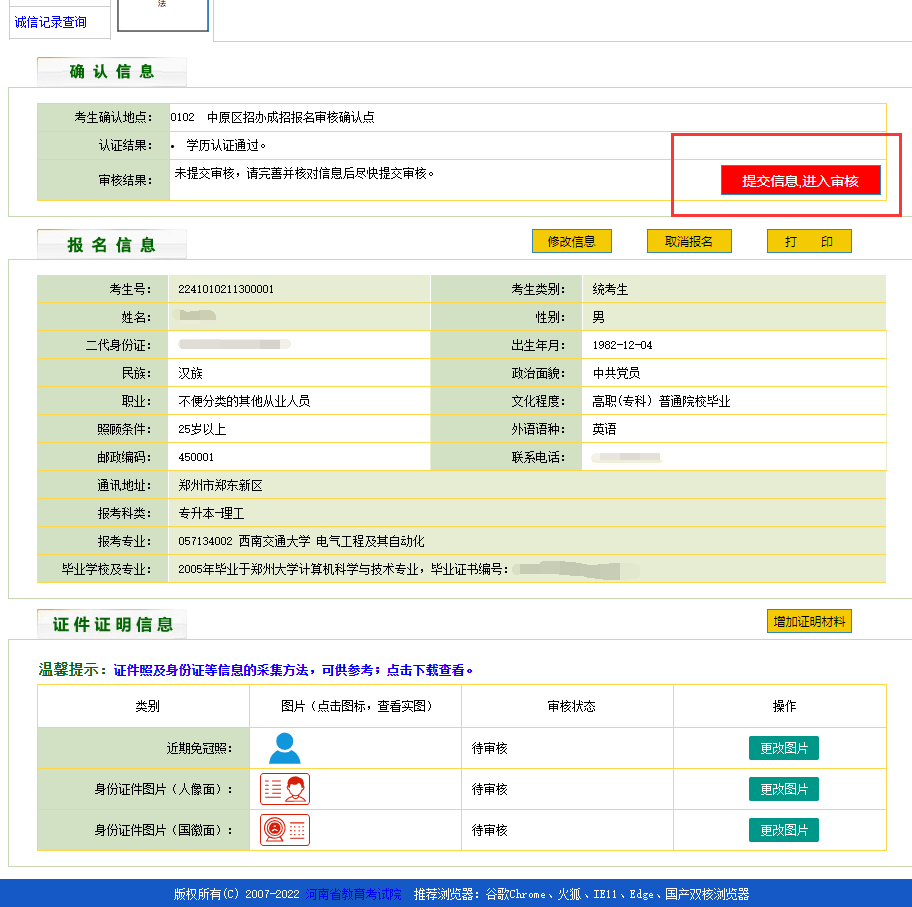Open the 点击下载查看 tip link
The image size is (912, 907).
(x=430, y=670)
